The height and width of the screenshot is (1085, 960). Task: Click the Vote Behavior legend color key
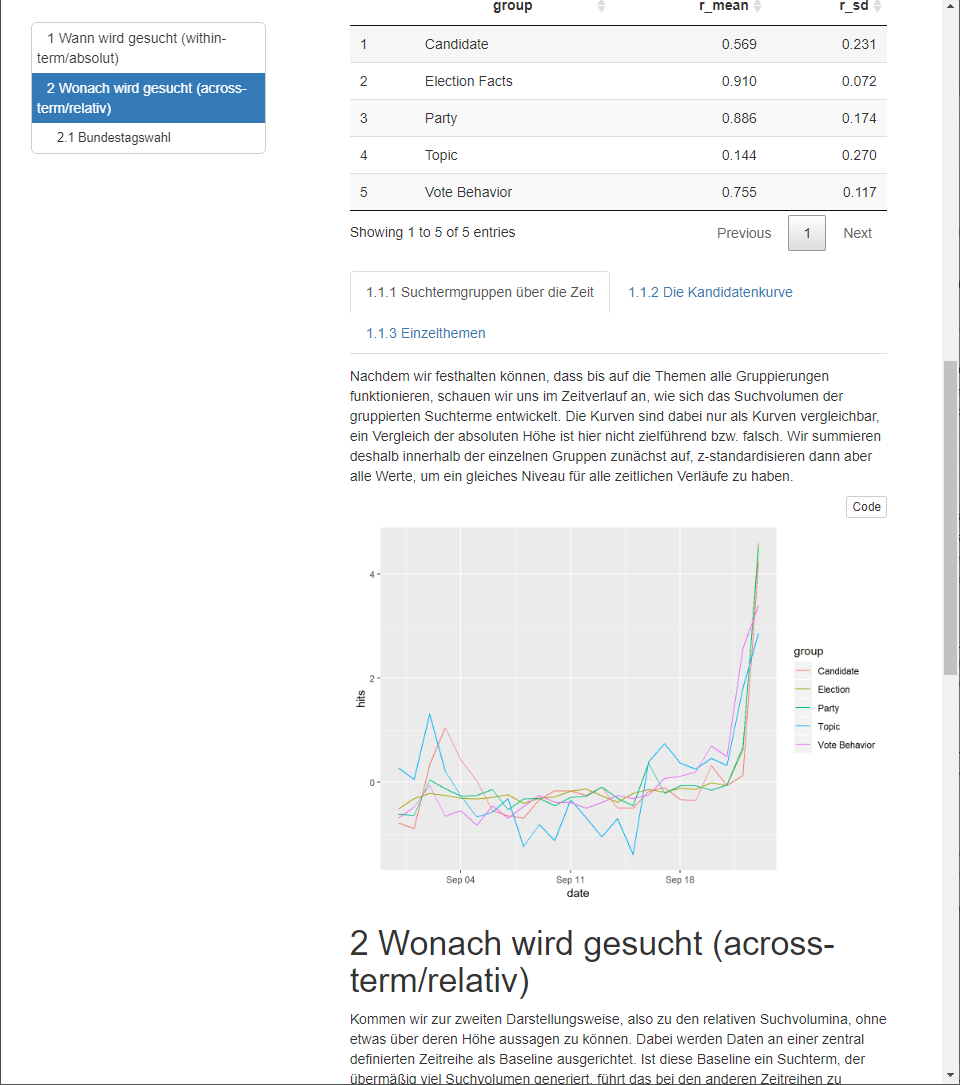(x=803, y=745)
